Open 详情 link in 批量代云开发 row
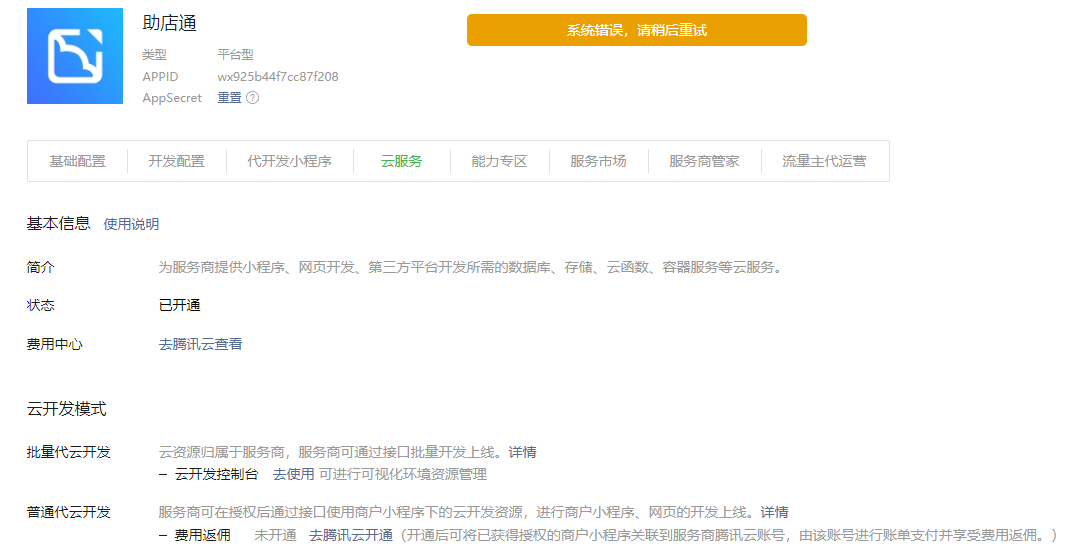The height and width of the screenshot is (558, 1077). 523,452
